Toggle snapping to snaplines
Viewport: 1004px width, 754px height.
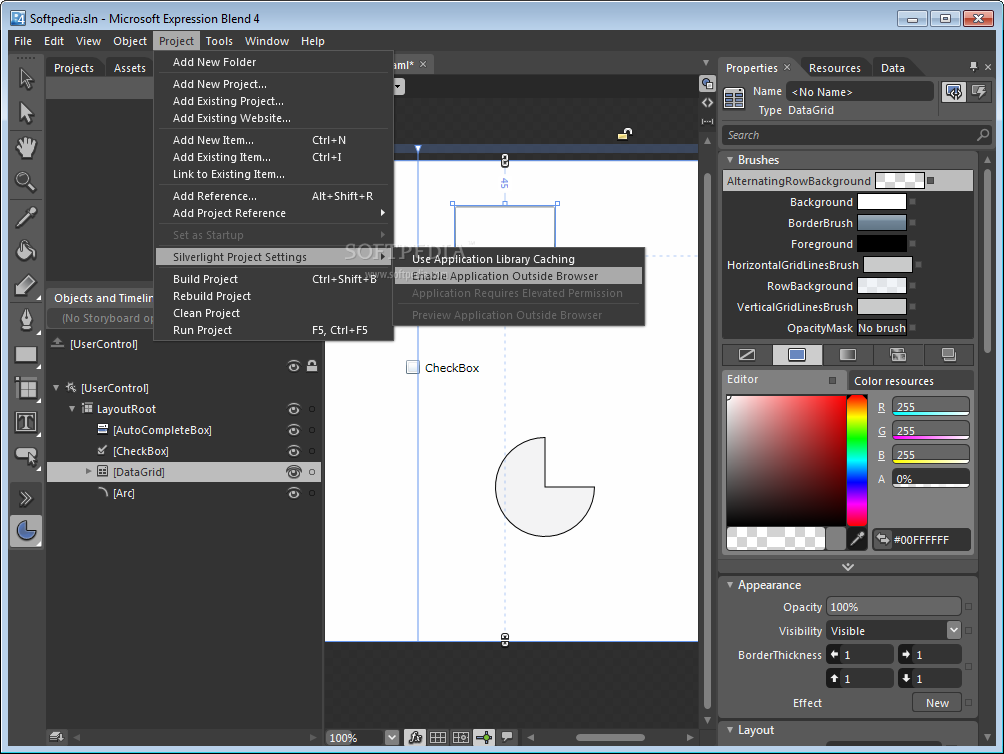tap(485, 737)
